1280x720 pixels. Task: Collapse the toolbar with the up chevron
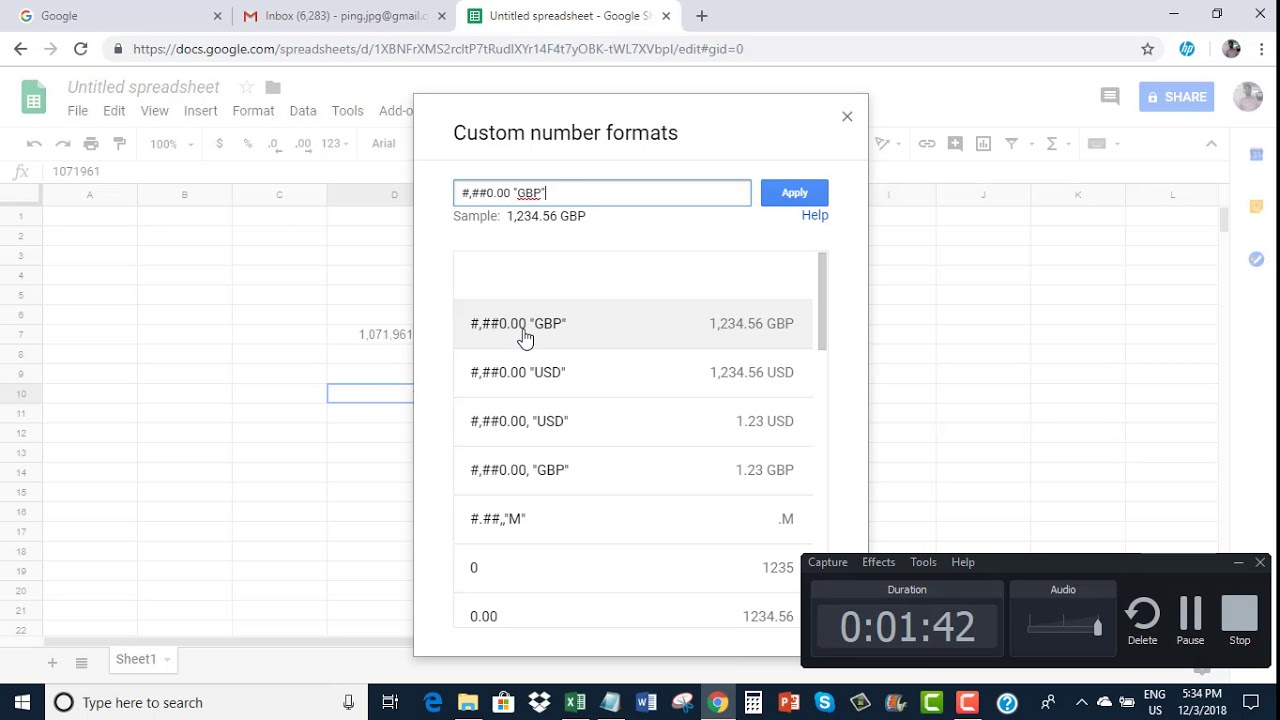1211,144
